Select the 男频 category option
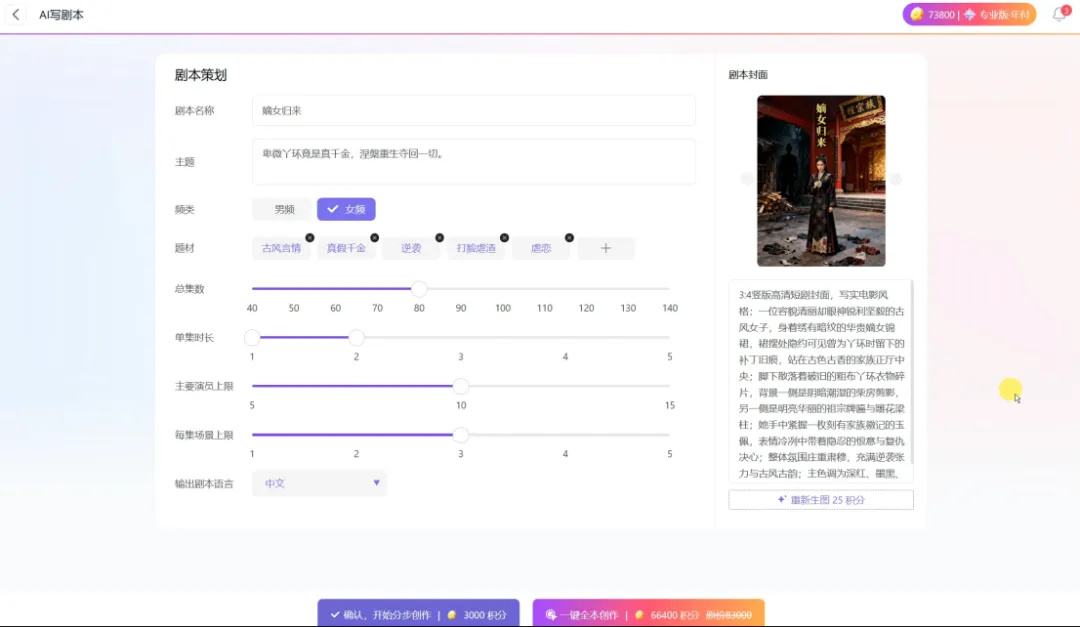Image resolution: width=1080 pixels, height=627 pixels. click(282, 209)
